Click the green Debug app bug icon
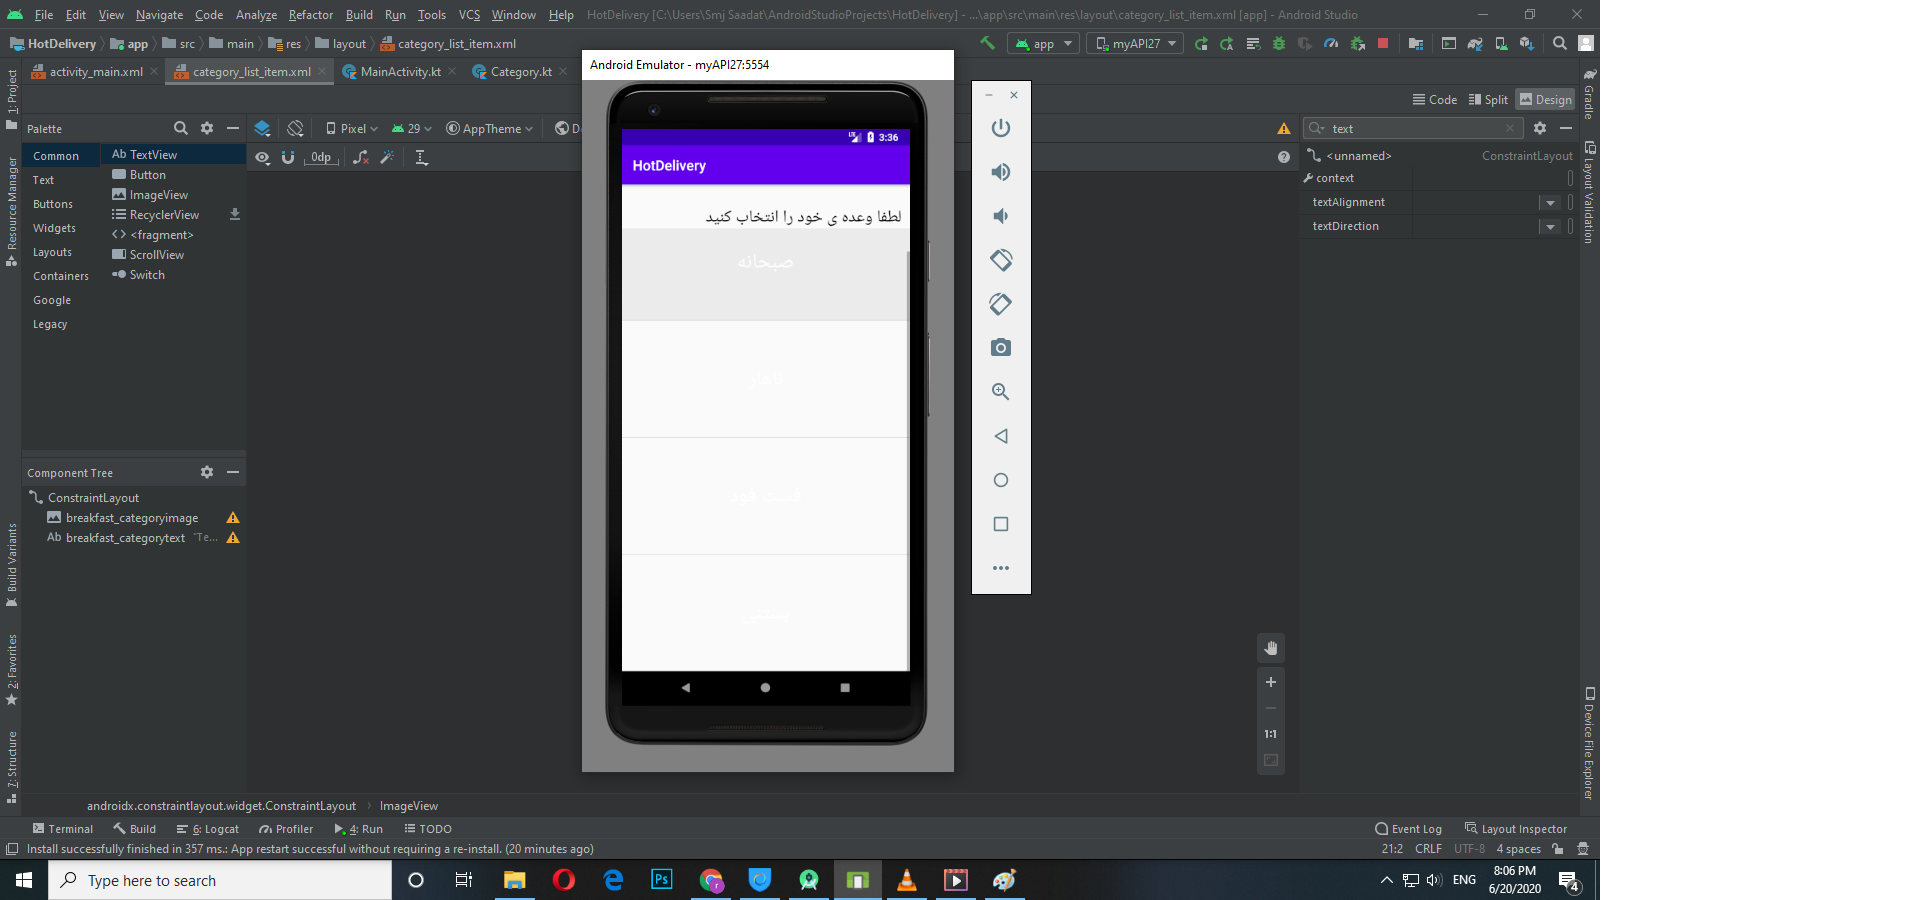This screenshot has width=1914, height=900. click(1279, 44)
